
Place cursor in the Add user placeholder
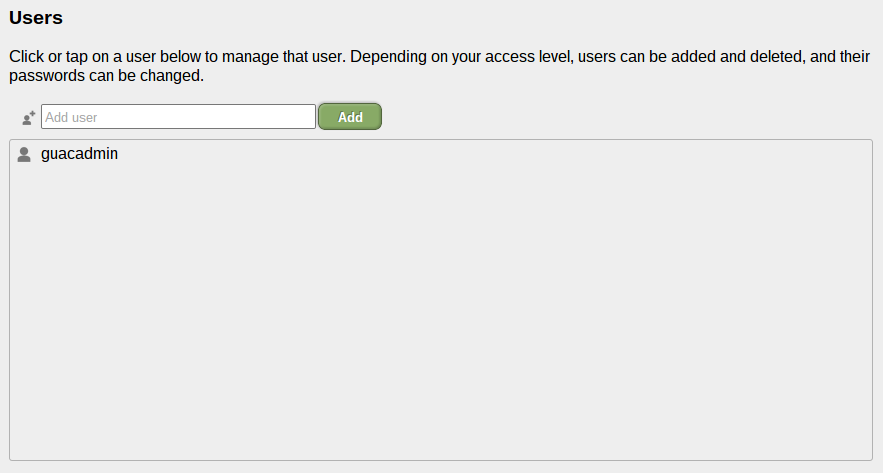pos(72,117)
